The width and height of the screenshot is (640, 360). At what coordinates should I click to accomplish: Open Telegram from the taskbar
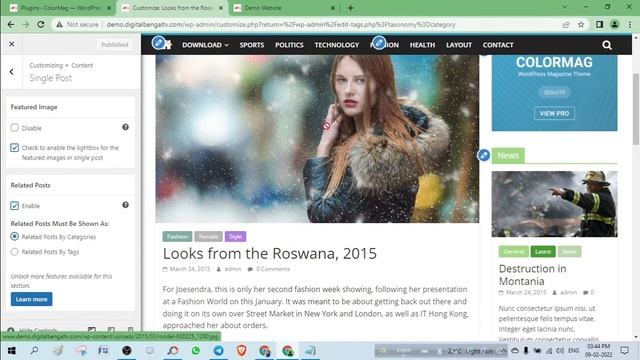pos(219,351)
